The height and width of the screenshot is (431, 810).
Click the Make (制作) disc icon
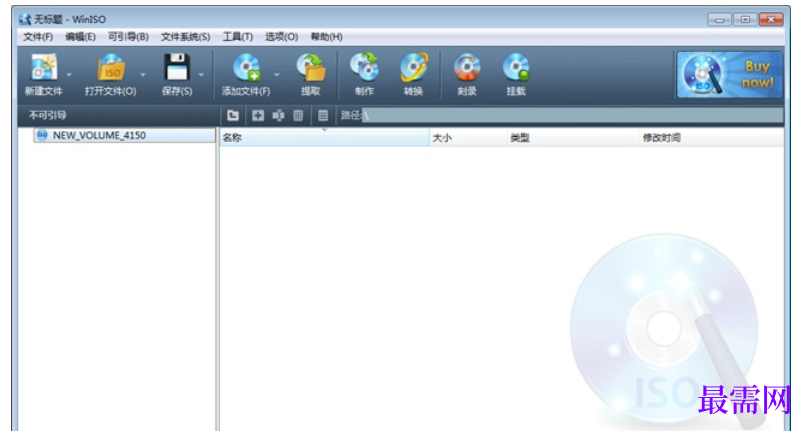click(364, 67)
